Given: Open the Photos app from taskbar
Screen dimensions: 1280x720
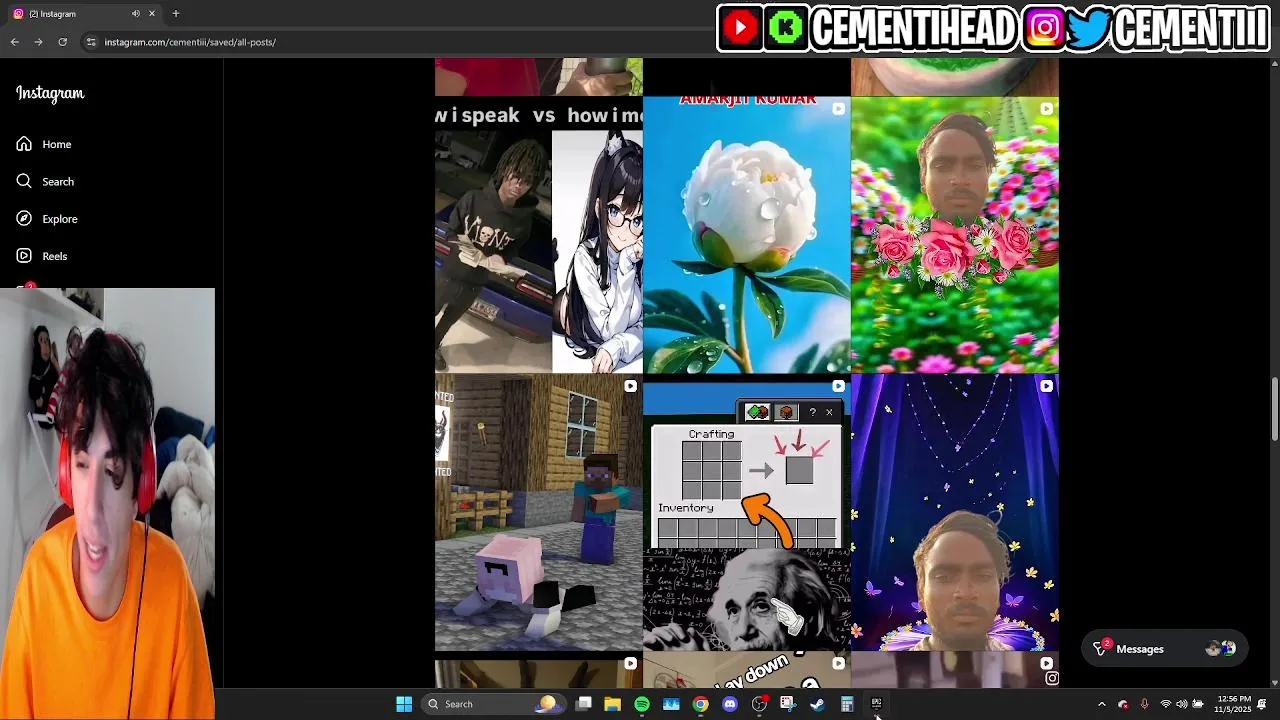Looking at the screenshot, I should 671,704.
